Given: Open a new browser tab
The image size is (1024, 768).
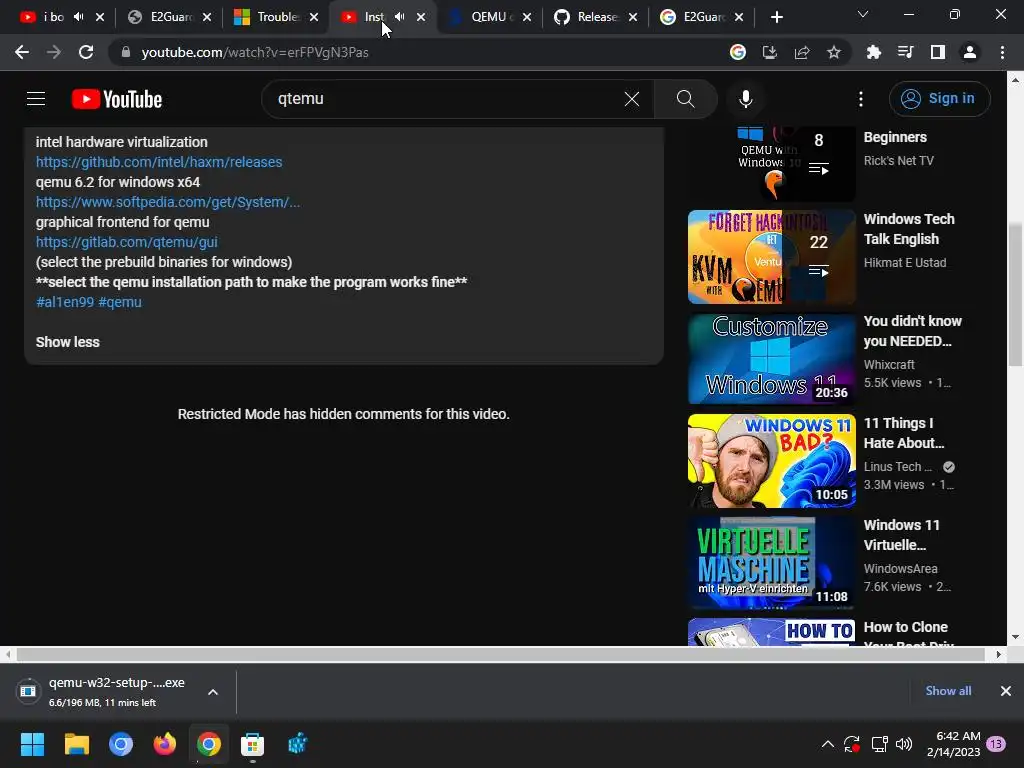Looking at the screenshot, I should (776, 18).
